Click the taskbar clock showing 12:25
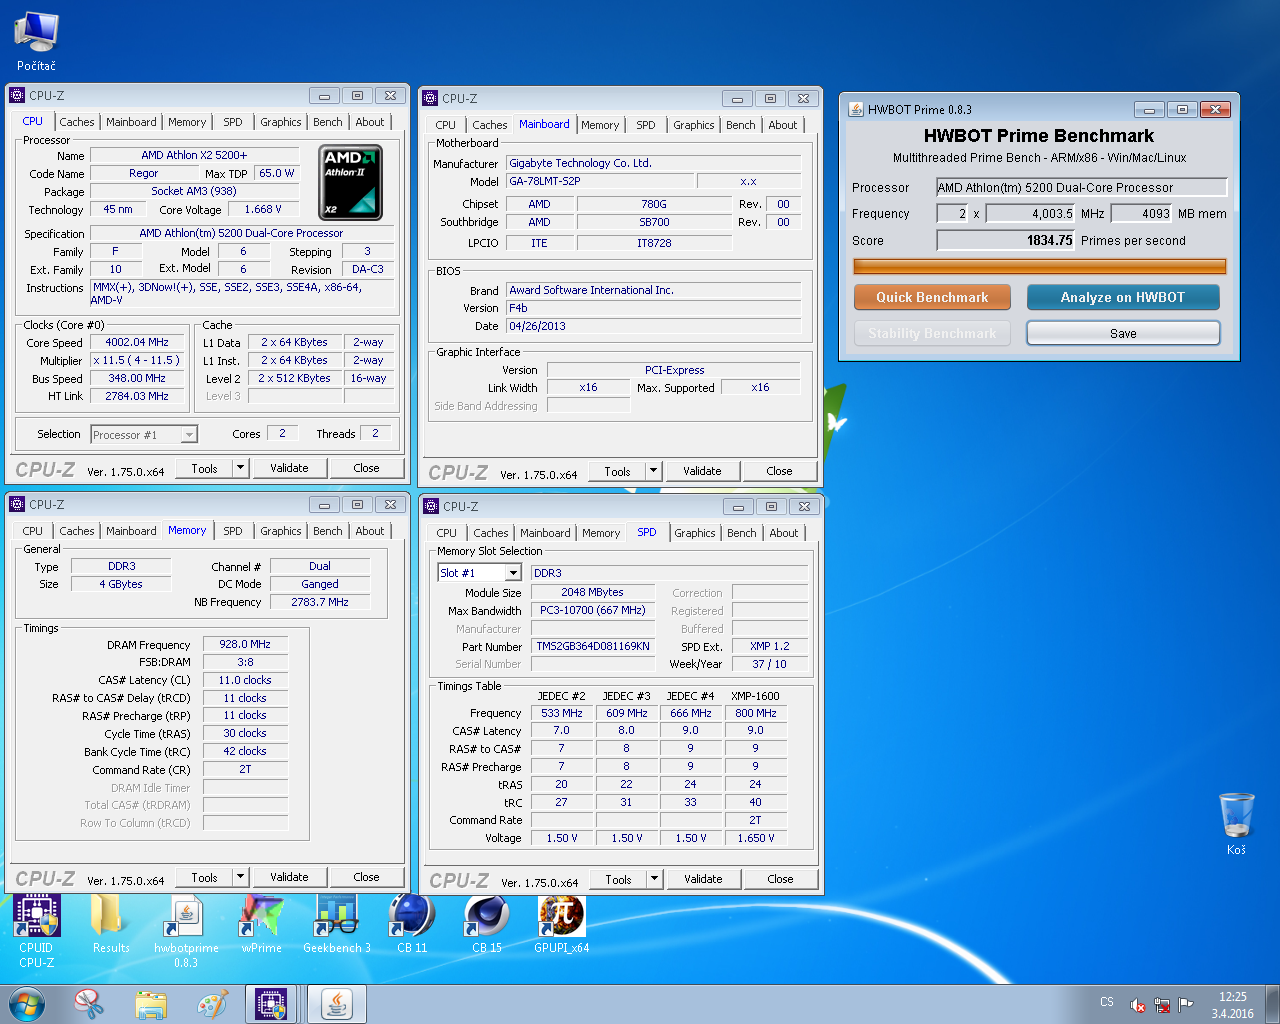Image resolution: width=1280 pixels, height=1024 pixels. pos(1232,1005)
